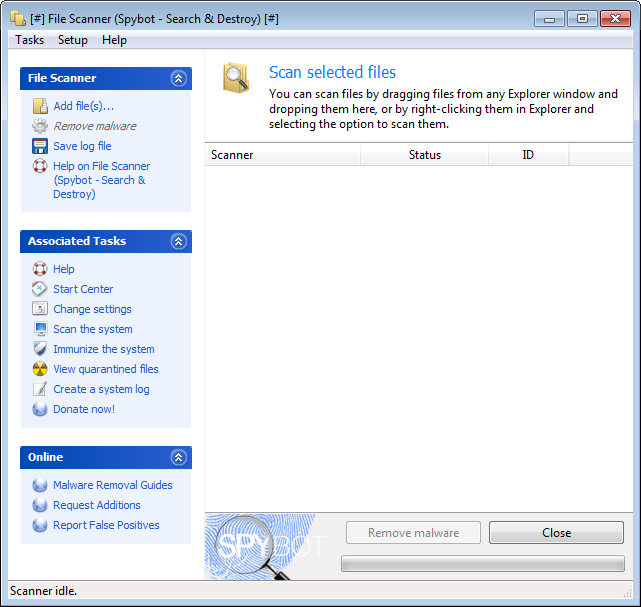This screenshot has height=607, width=641.
Task: Click the Remove malware gear icon
Action: [40, 126]
